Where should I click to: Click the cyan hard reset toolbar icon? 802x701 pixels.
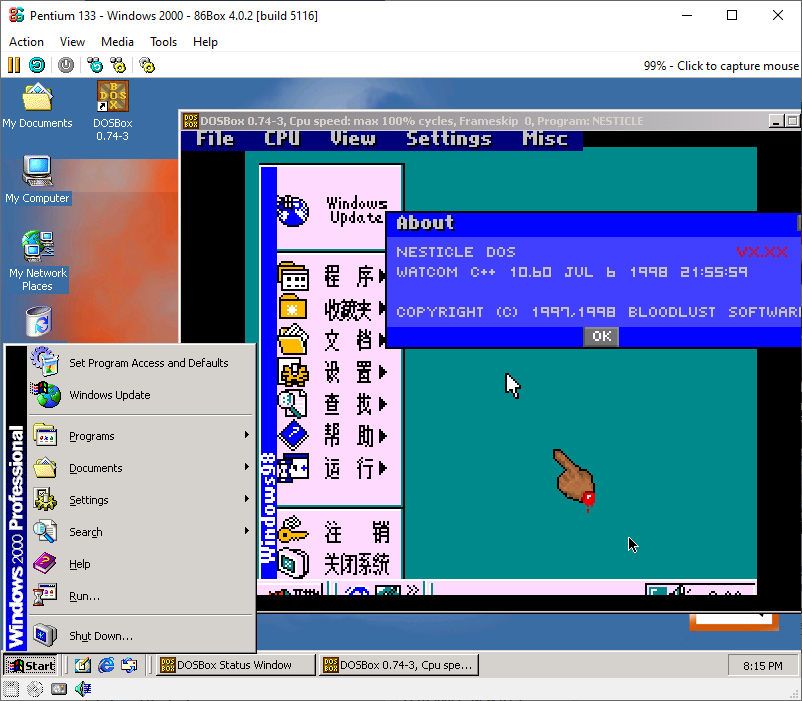tap(37, 65)
